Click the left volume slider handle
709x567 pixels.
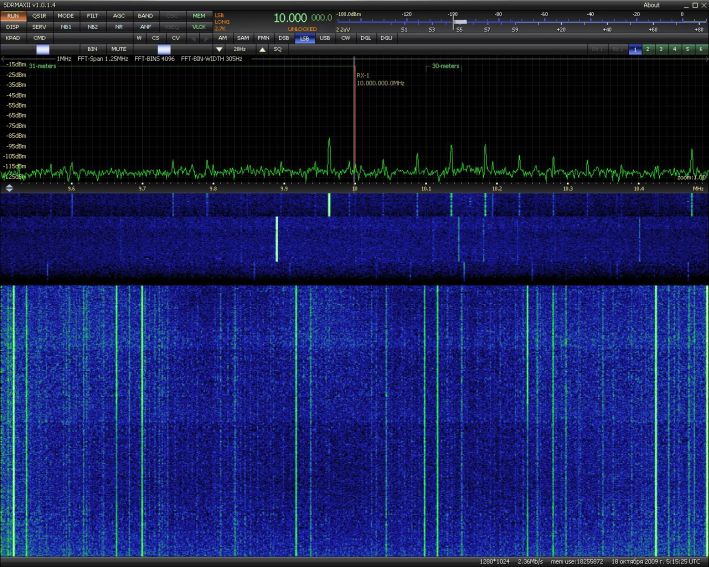click(43, 49)
